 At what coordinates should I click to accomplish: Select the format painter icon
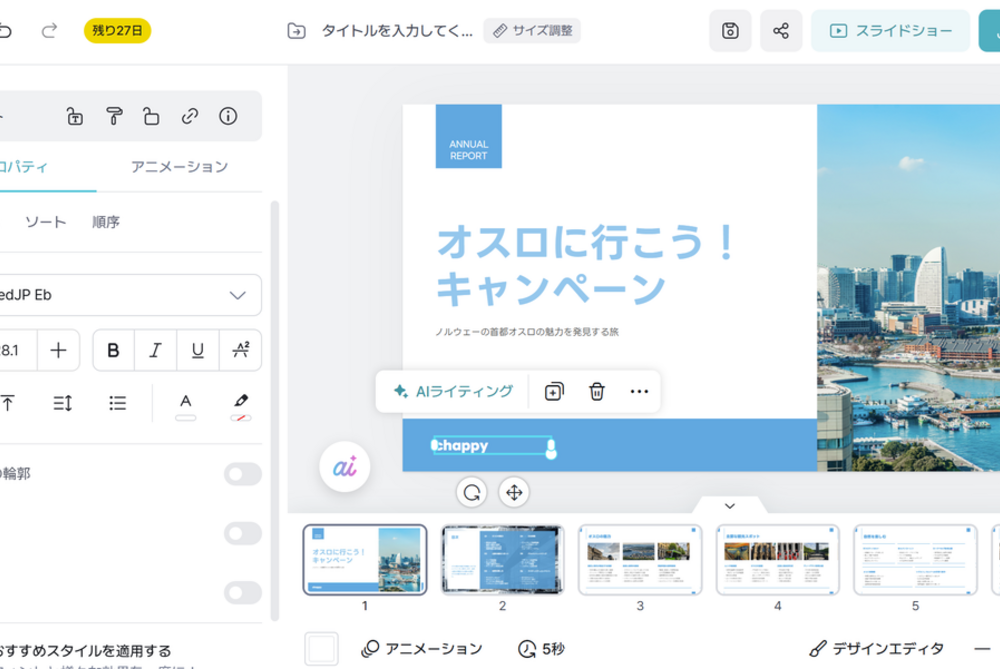pyautogui.click(x=114, y=116)
